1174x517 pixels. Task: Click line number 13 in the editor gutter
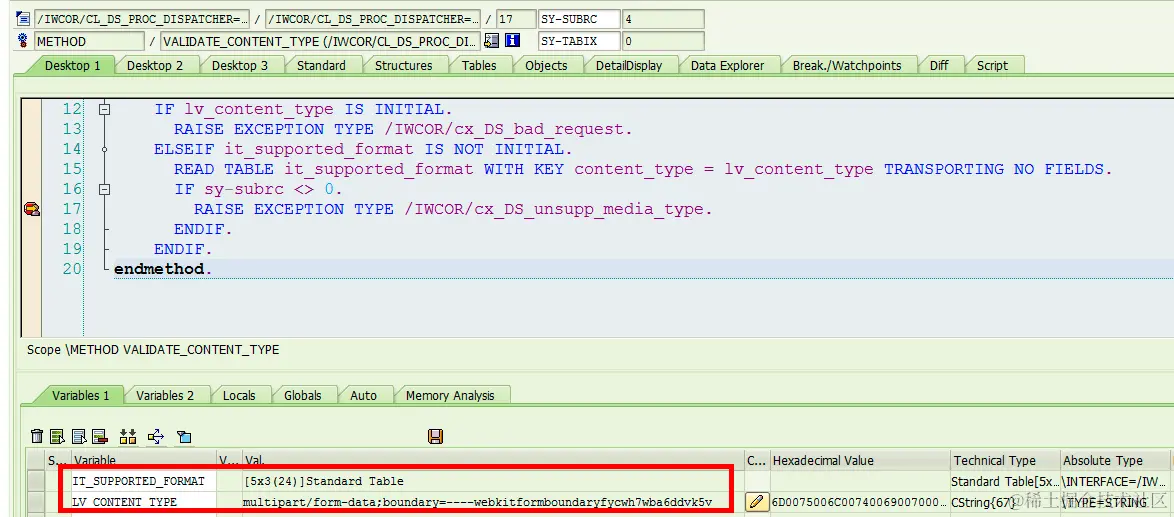coord(72,129)
